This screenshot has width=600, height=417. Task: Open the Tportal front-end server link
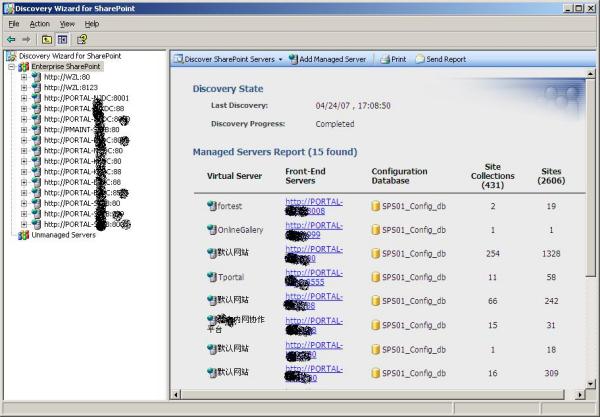click(314, 277)
